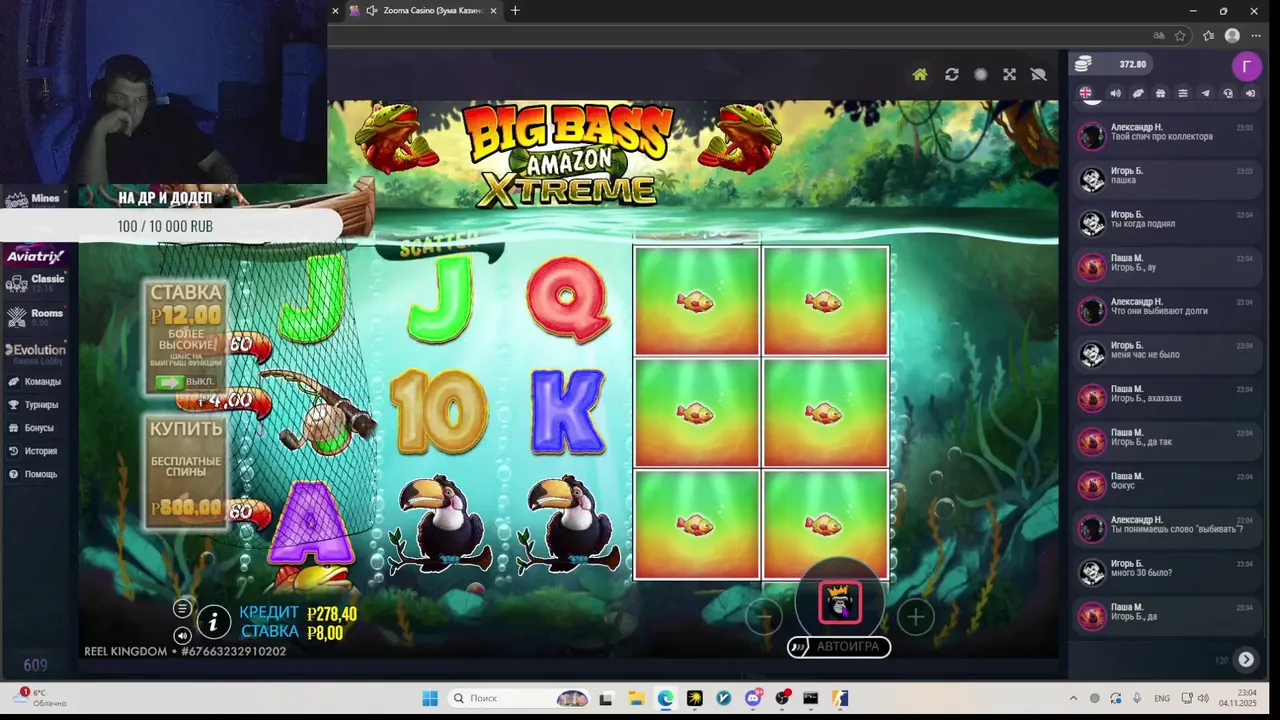
Task: Show hidden tray icons chevron
Action: 1074,698
